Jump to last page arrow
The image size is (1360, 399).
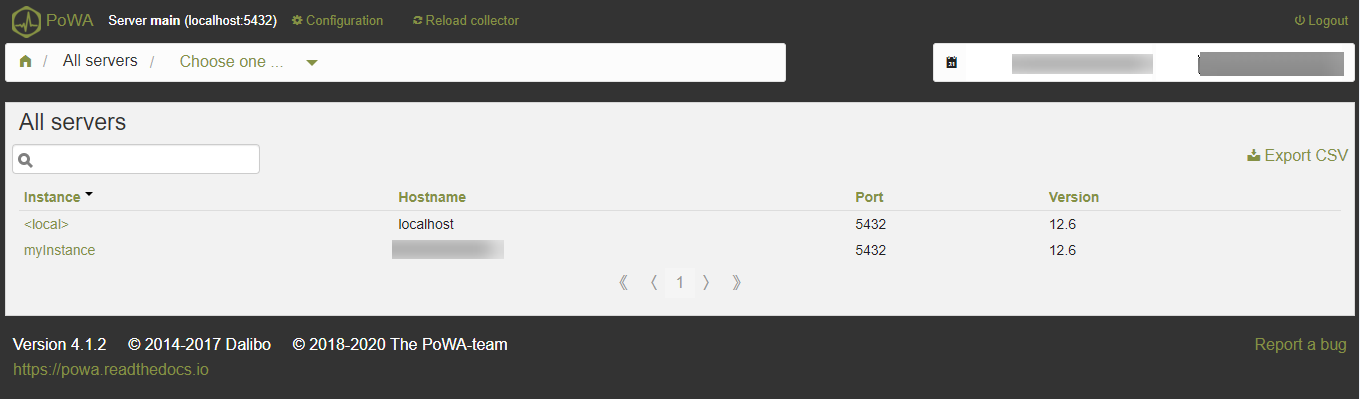[x=737, y=283]
